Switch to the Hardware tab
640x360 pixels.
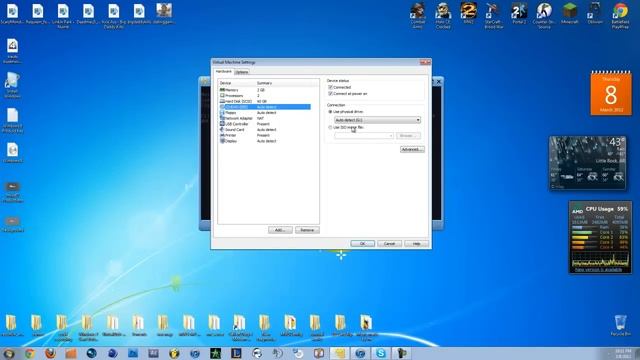pos(223,71)
